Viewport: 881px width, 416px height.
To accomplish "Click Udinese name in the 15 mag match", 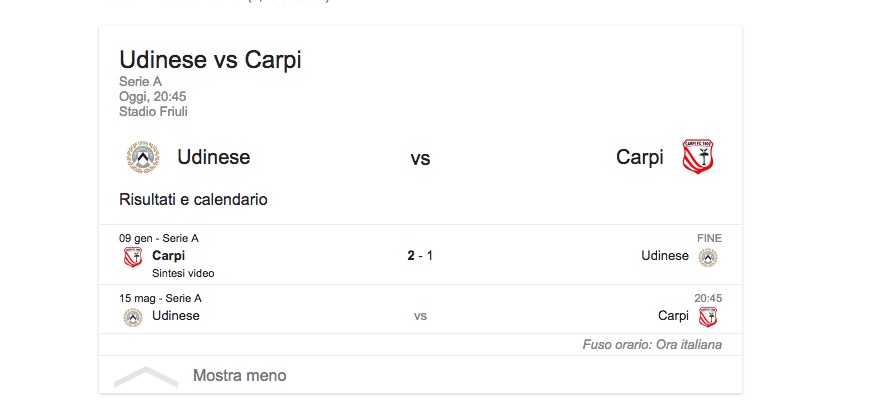I will point(176,316).
